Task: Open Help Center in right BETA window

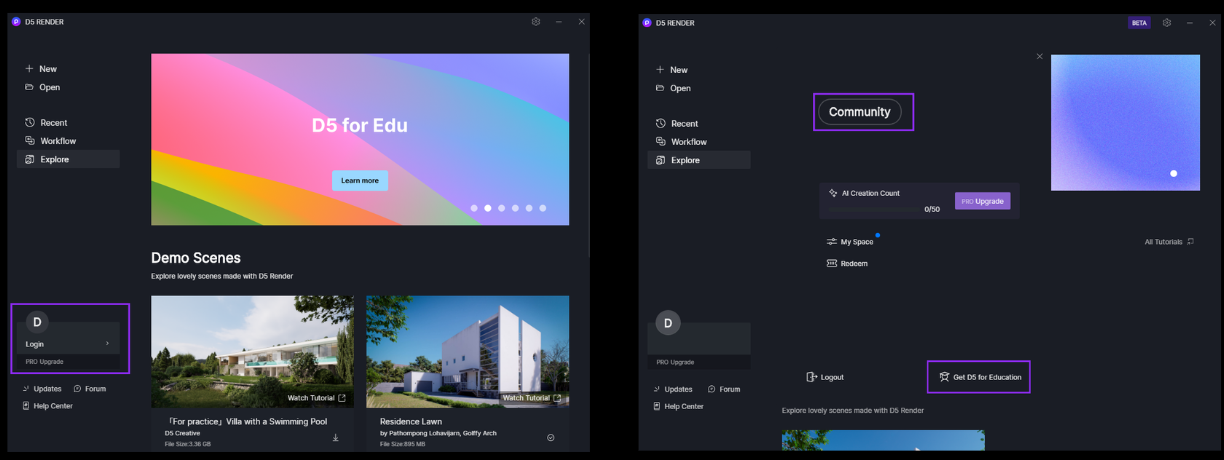Action: pyautogui.click(x=678, y=407)
